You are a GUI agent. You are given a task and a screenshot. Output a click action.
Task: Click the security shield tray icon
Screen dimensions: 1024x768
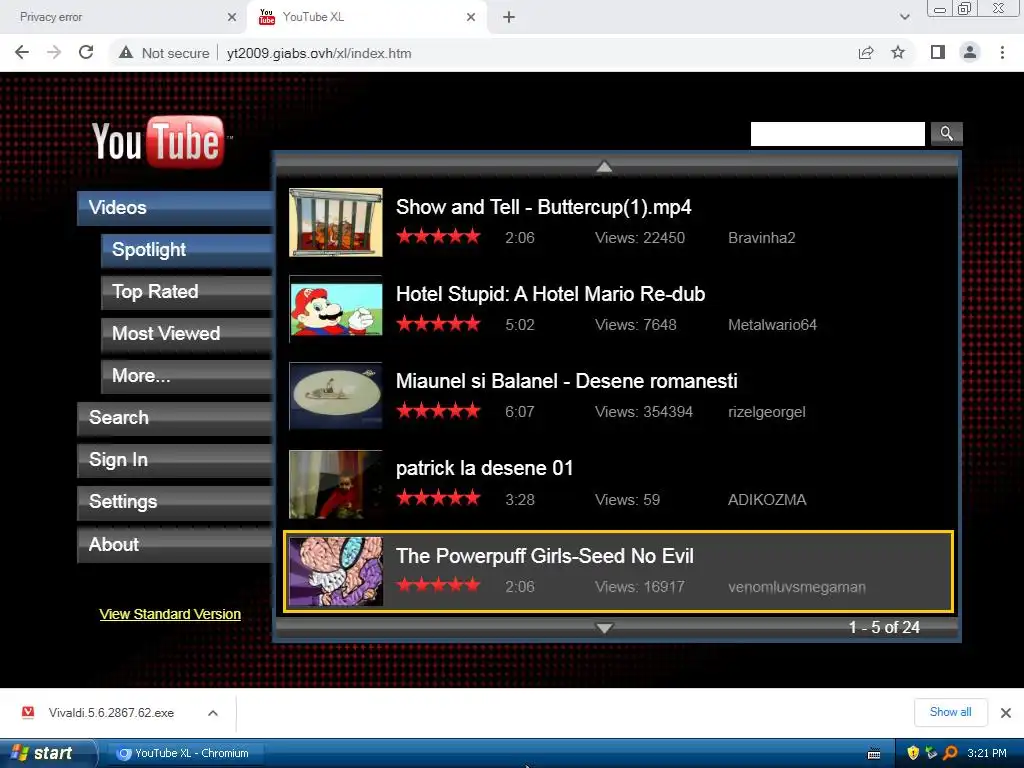tap(913, 753)
